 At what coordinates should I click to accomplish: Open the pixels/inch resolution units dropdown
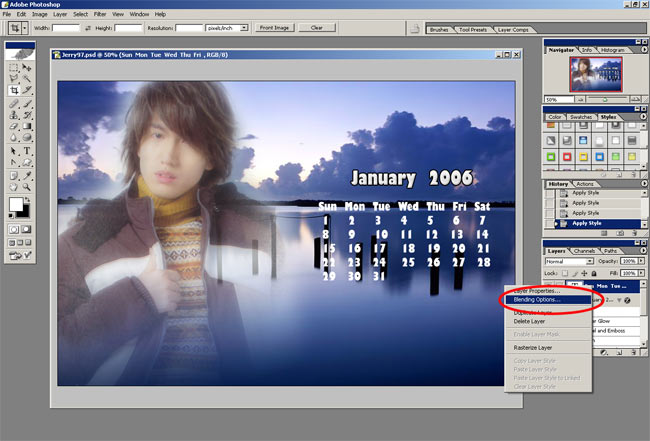coord(244,28)
